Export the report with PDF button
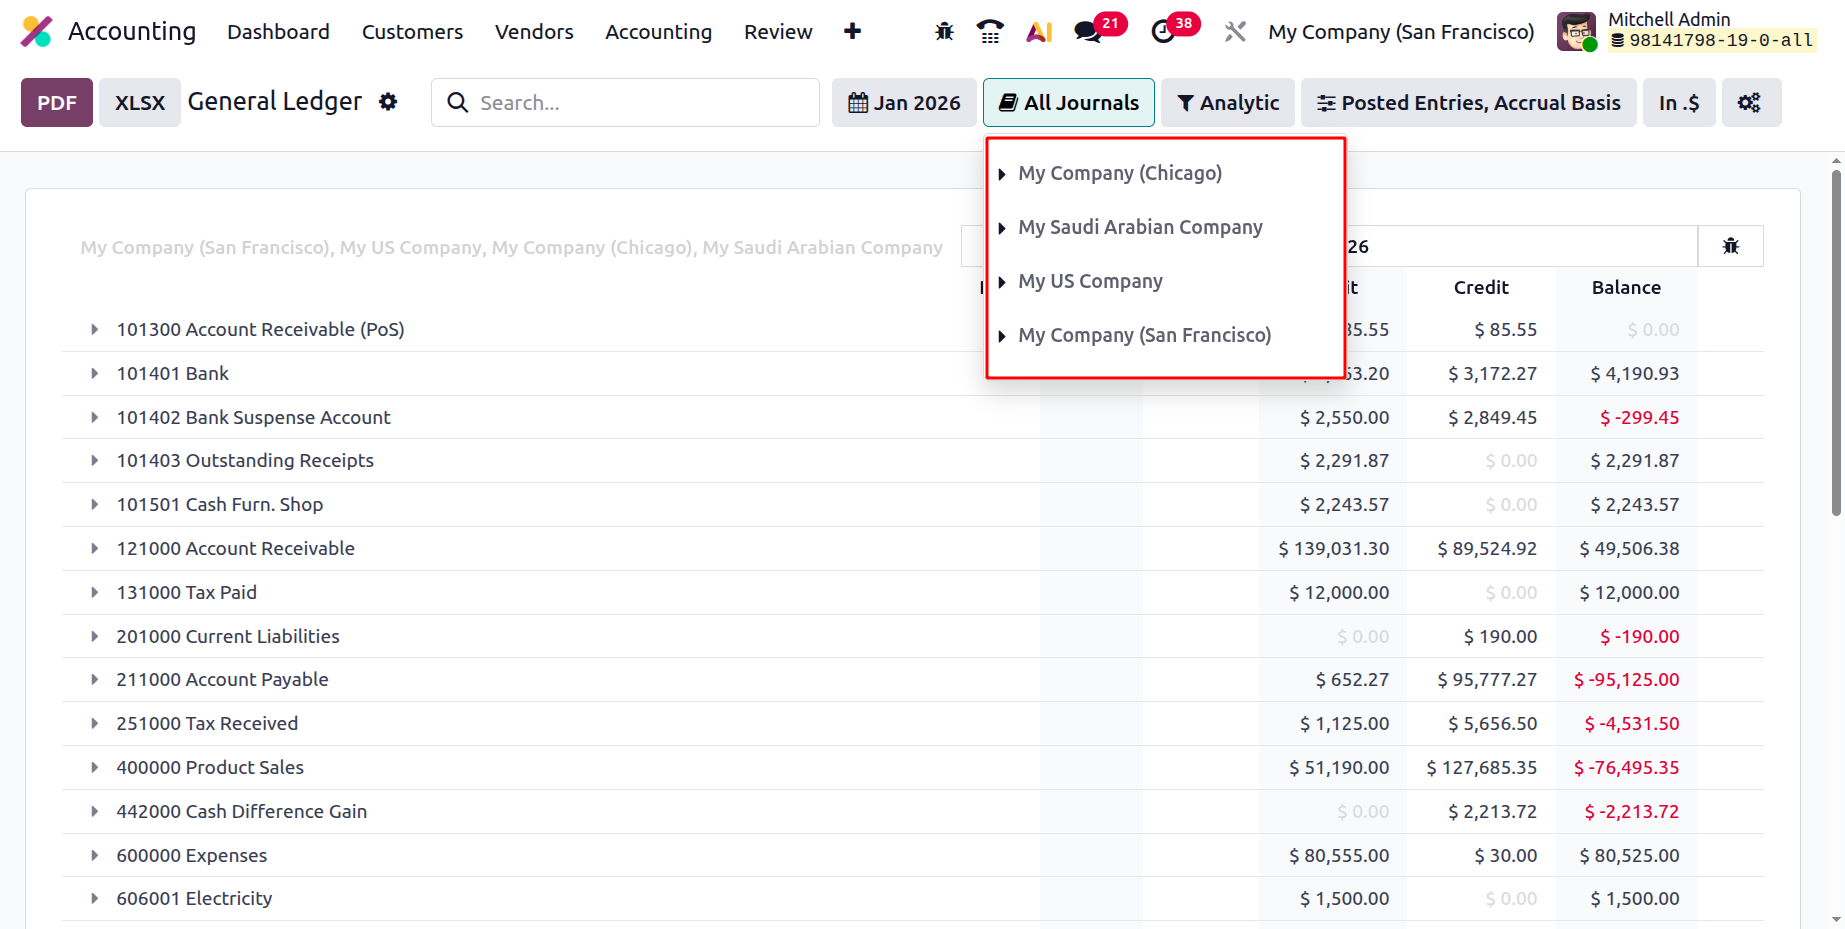 pos(57,102)
